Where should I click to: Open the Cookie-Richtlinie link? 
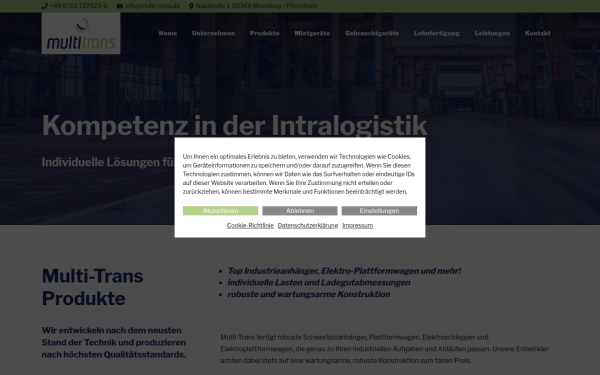coord(250,225)
